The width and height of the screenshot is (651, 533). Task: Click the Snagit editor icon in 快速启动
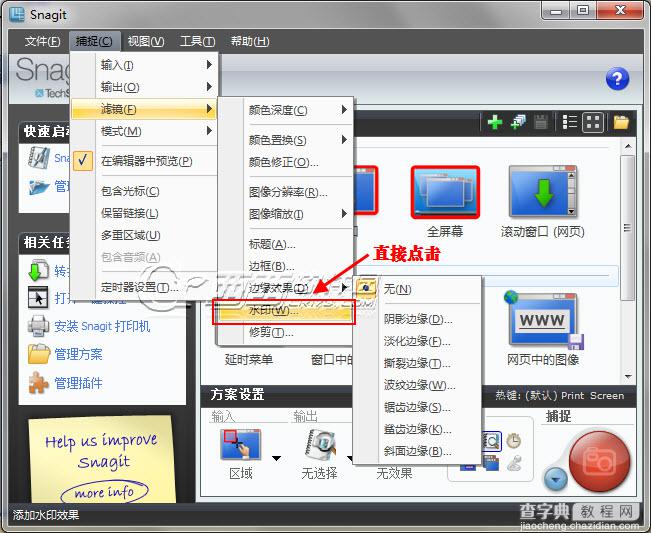[38, 158]
